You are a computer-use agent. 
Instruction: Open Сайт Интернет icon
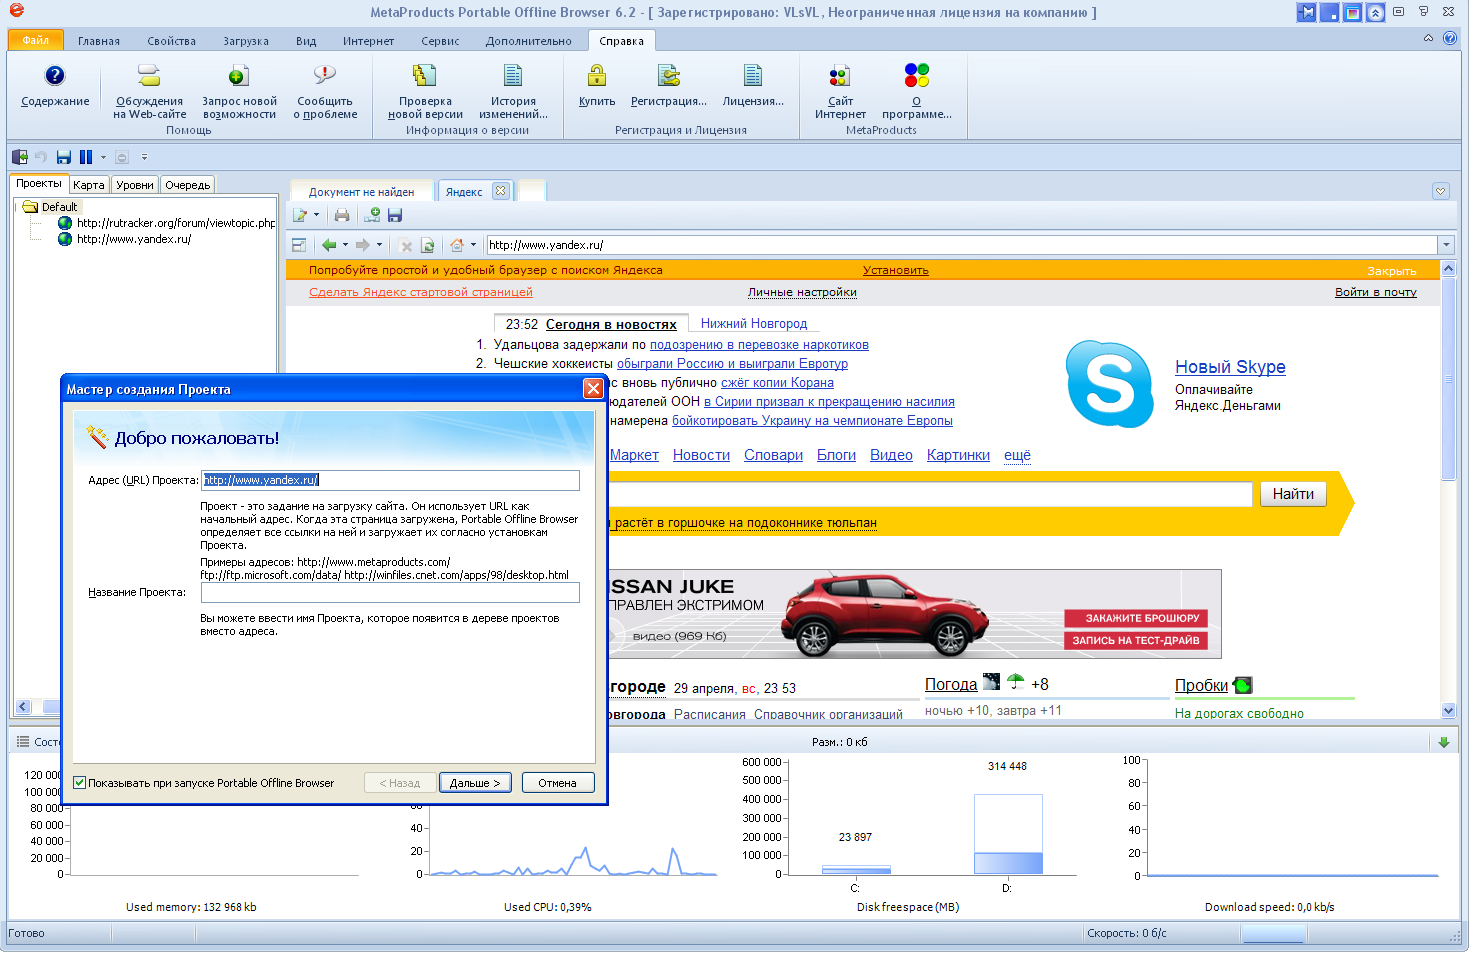(x=840, y=76)
